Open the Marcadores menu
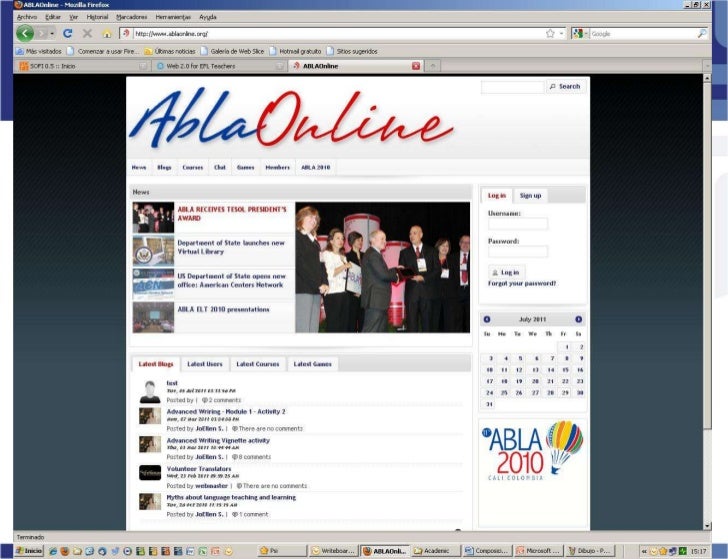This screenshot has width=728, height=559. [131, 17]
